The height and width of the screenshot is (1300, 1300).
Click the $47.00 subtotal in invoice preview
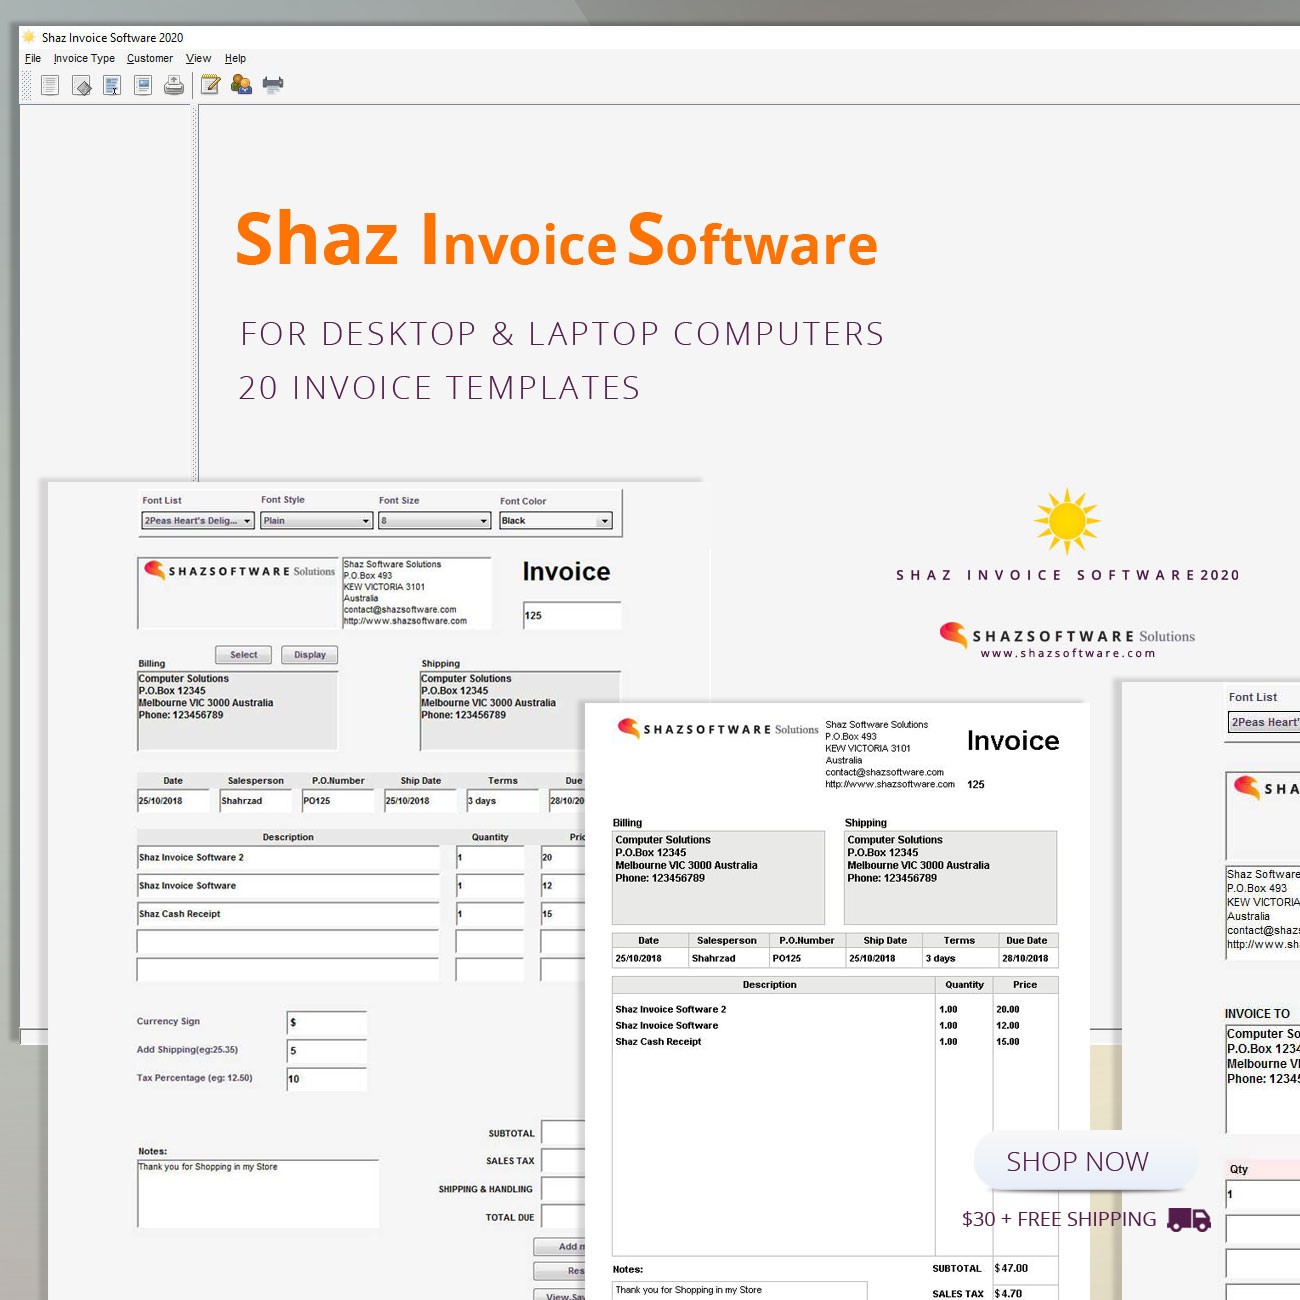1012,1268
